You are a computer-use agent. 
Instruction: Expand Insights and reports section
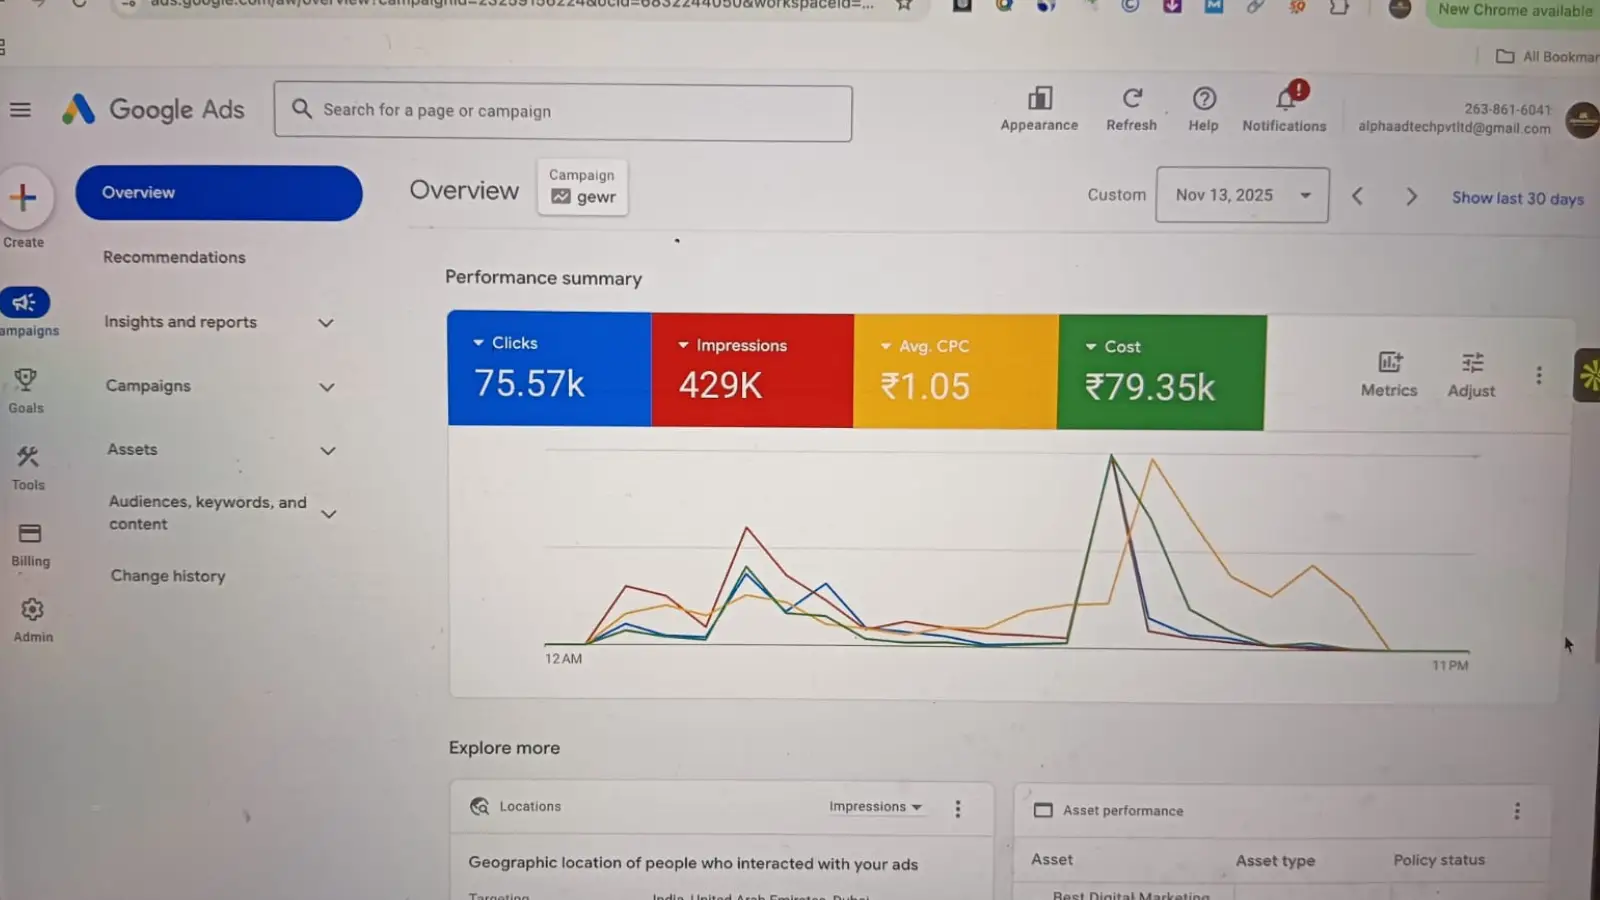[x=325, y=323]
